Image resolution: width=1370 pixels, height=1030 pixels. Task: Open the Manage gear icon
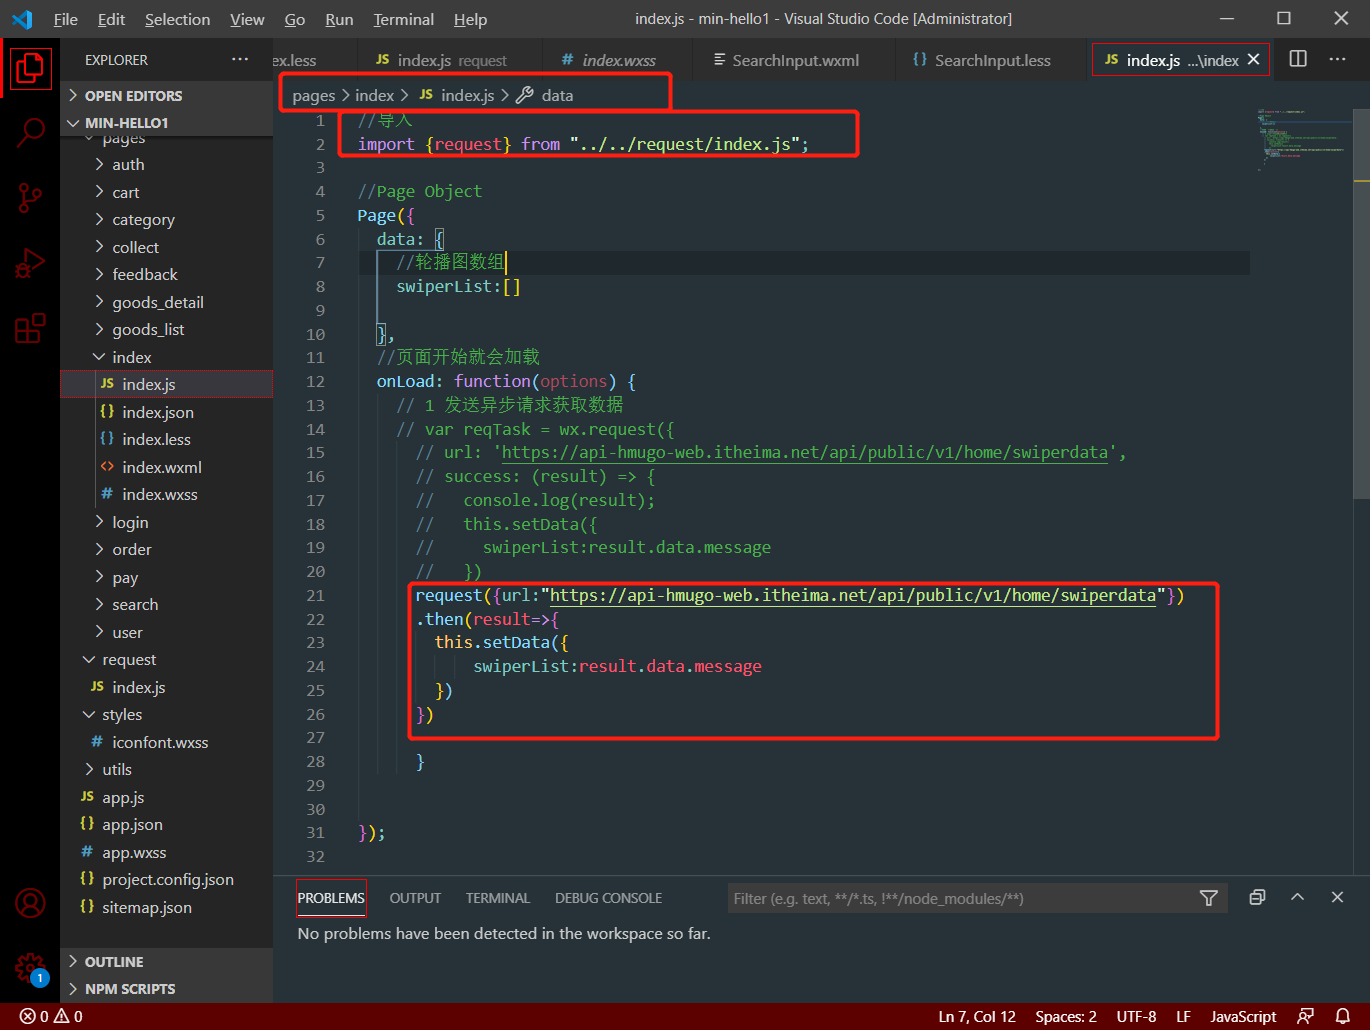pos(30,968)
